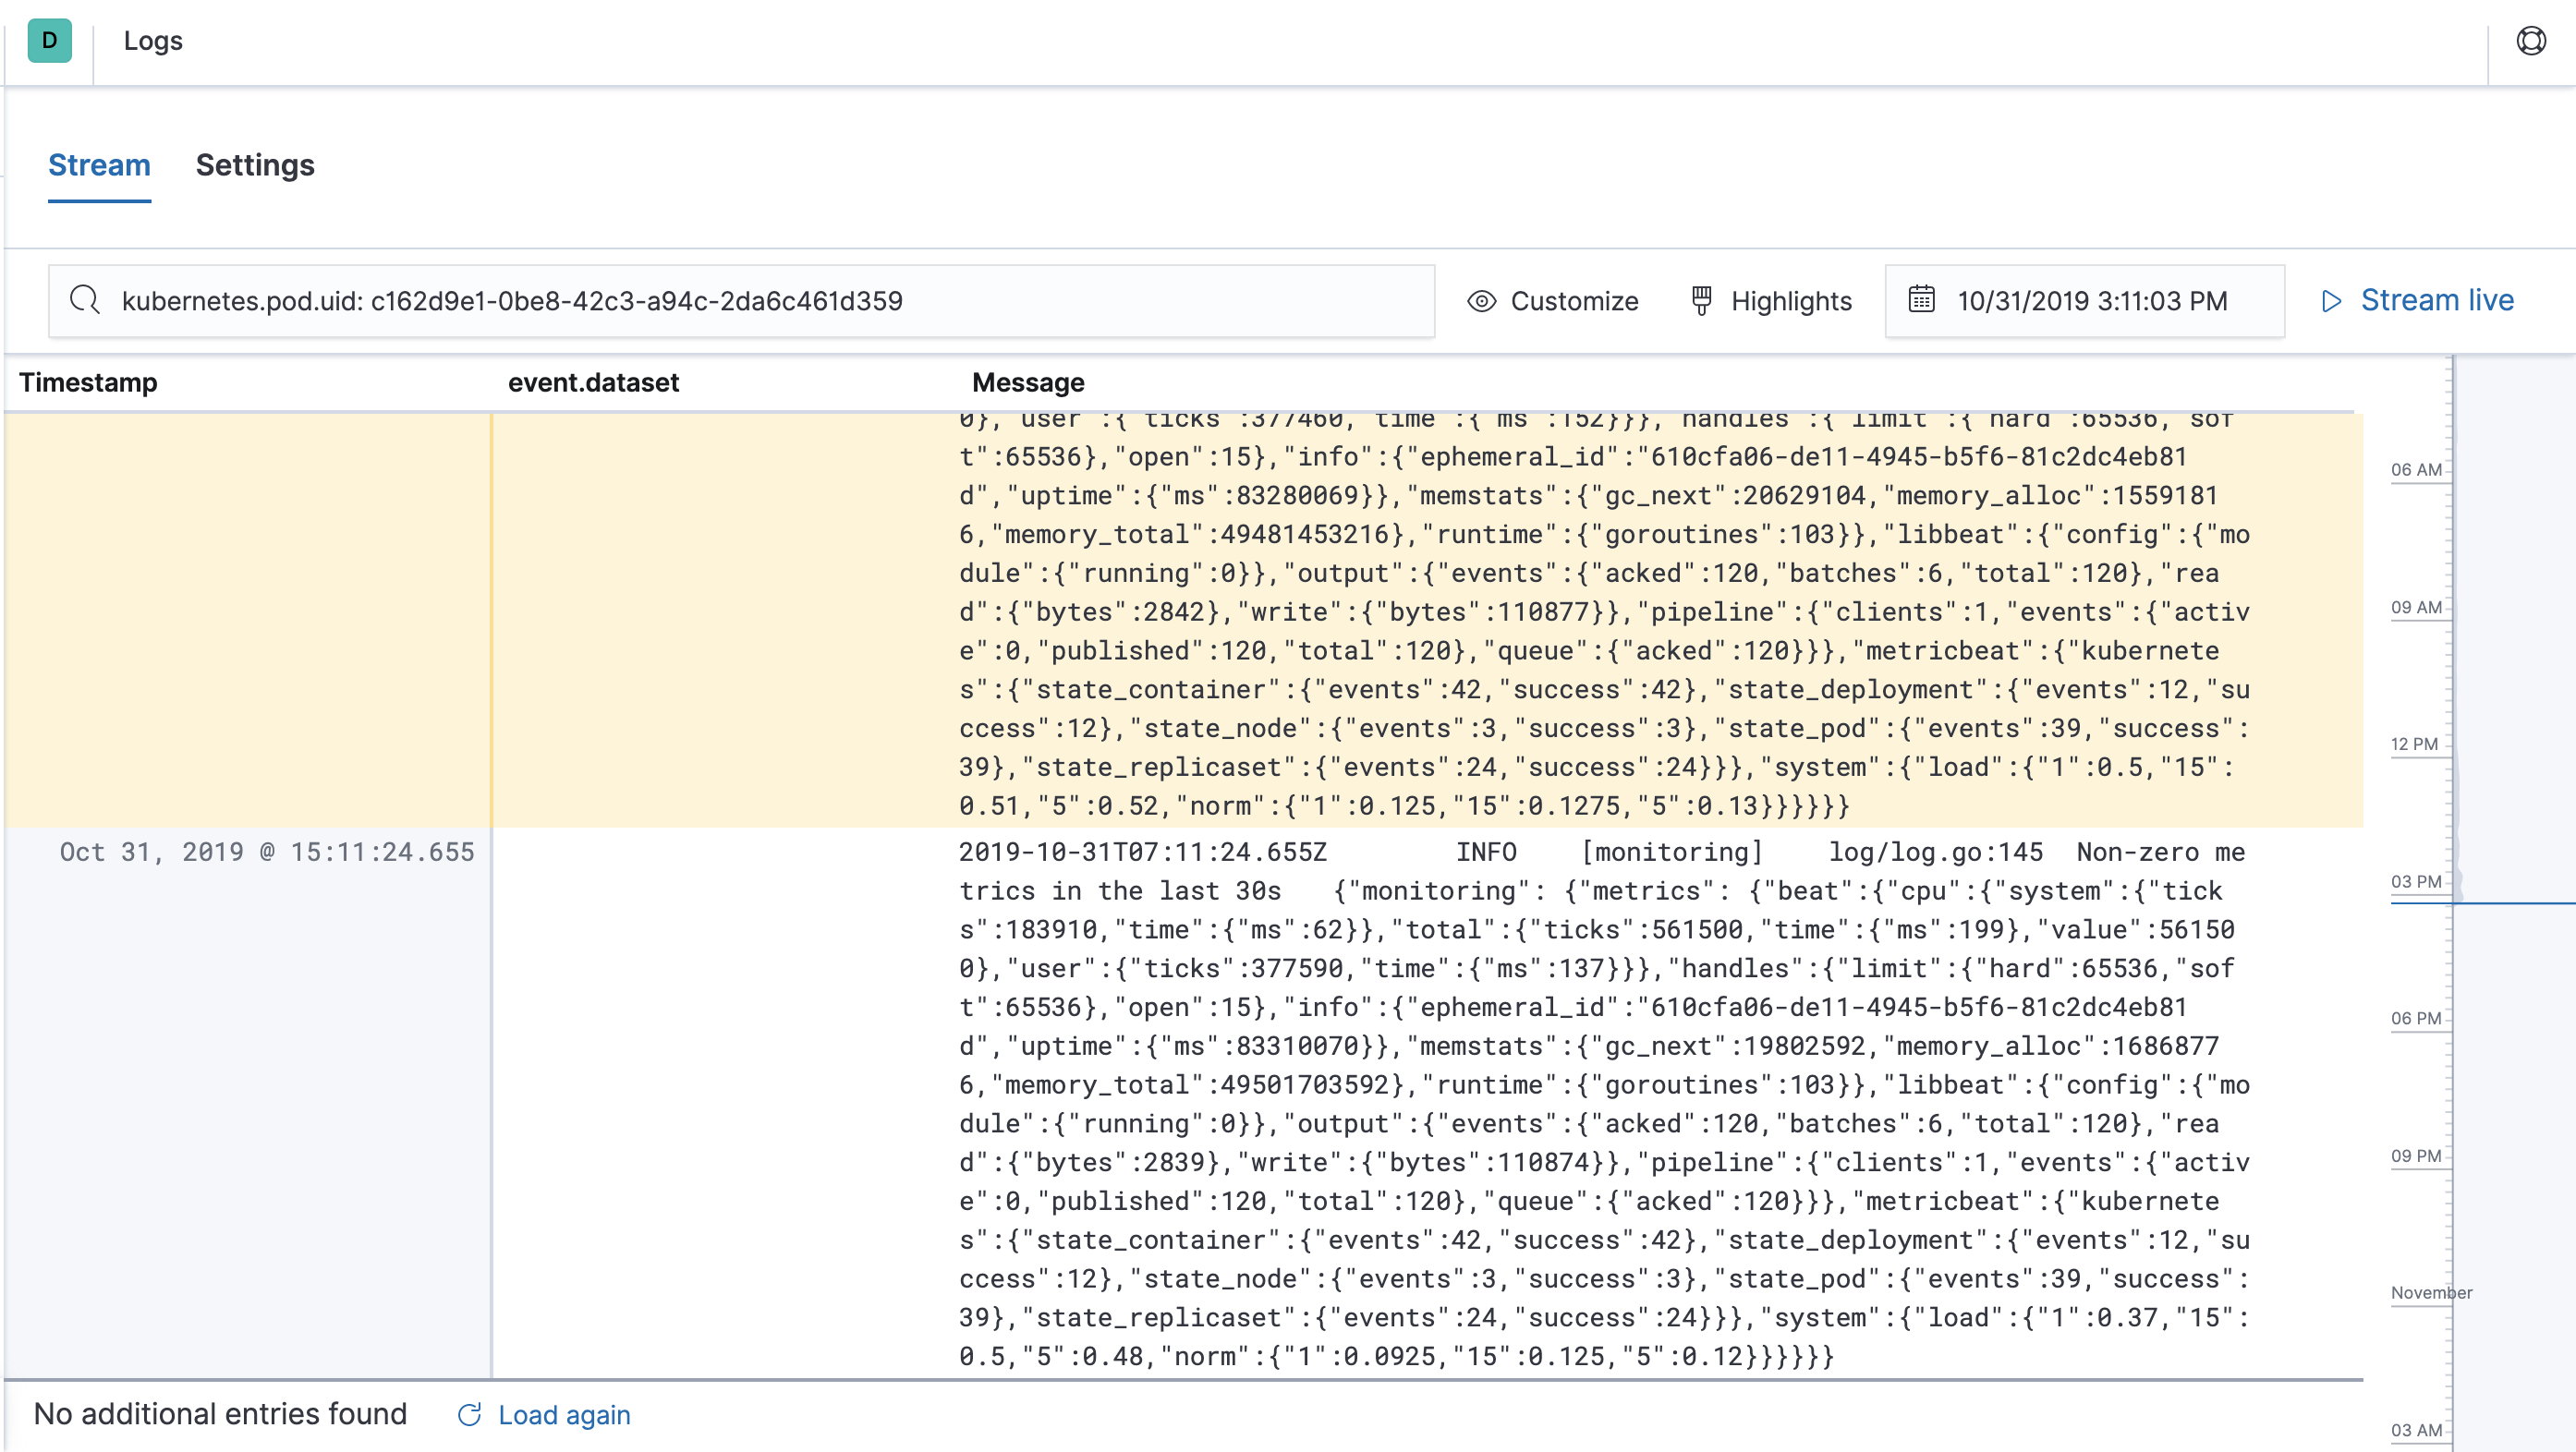Click the Load again refresh icon

pos(469,1415)
